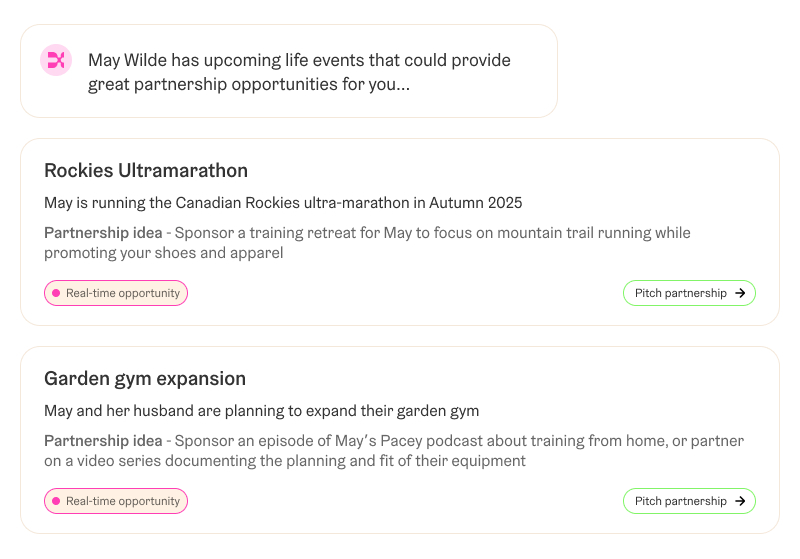Open the Rockies Ultramarathon heading
The height and width of the screenshot is (559, 800).
pos(146,170)
